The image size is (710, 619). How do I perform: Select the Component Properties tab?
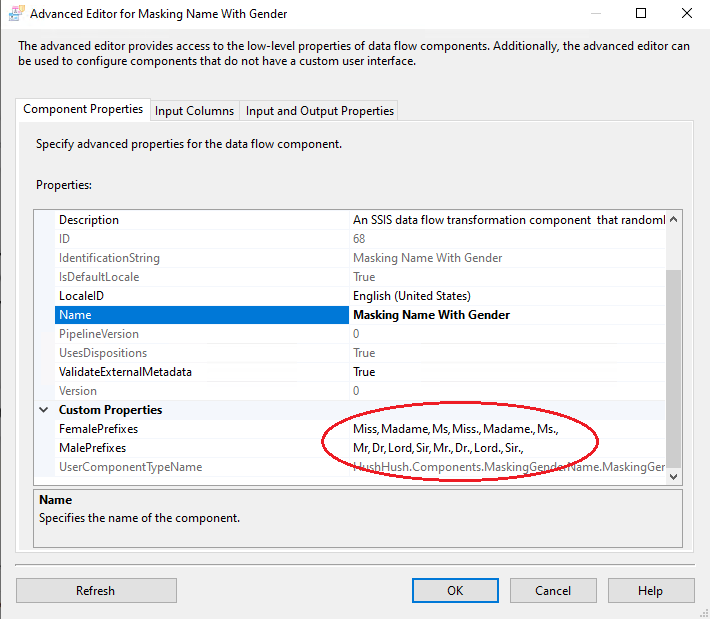[x=83, y=110]
